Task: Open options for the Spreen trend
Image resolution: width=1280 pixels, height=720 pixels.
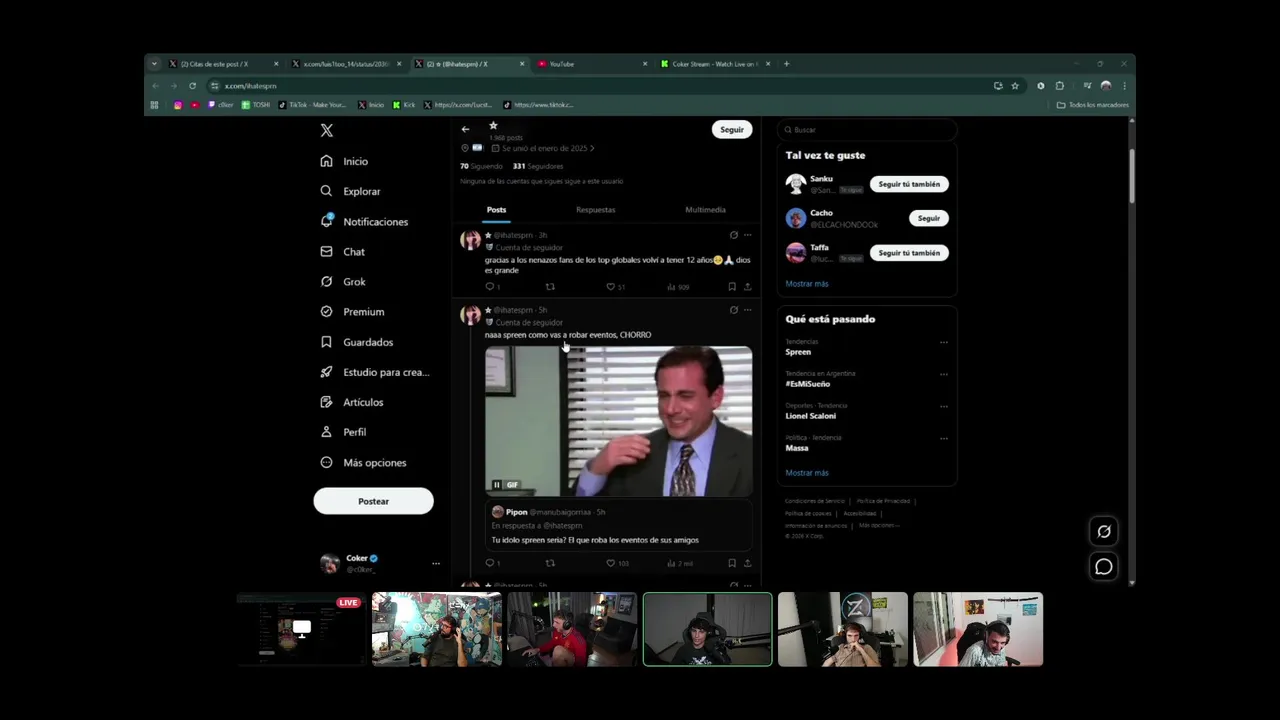Action: 943,342
